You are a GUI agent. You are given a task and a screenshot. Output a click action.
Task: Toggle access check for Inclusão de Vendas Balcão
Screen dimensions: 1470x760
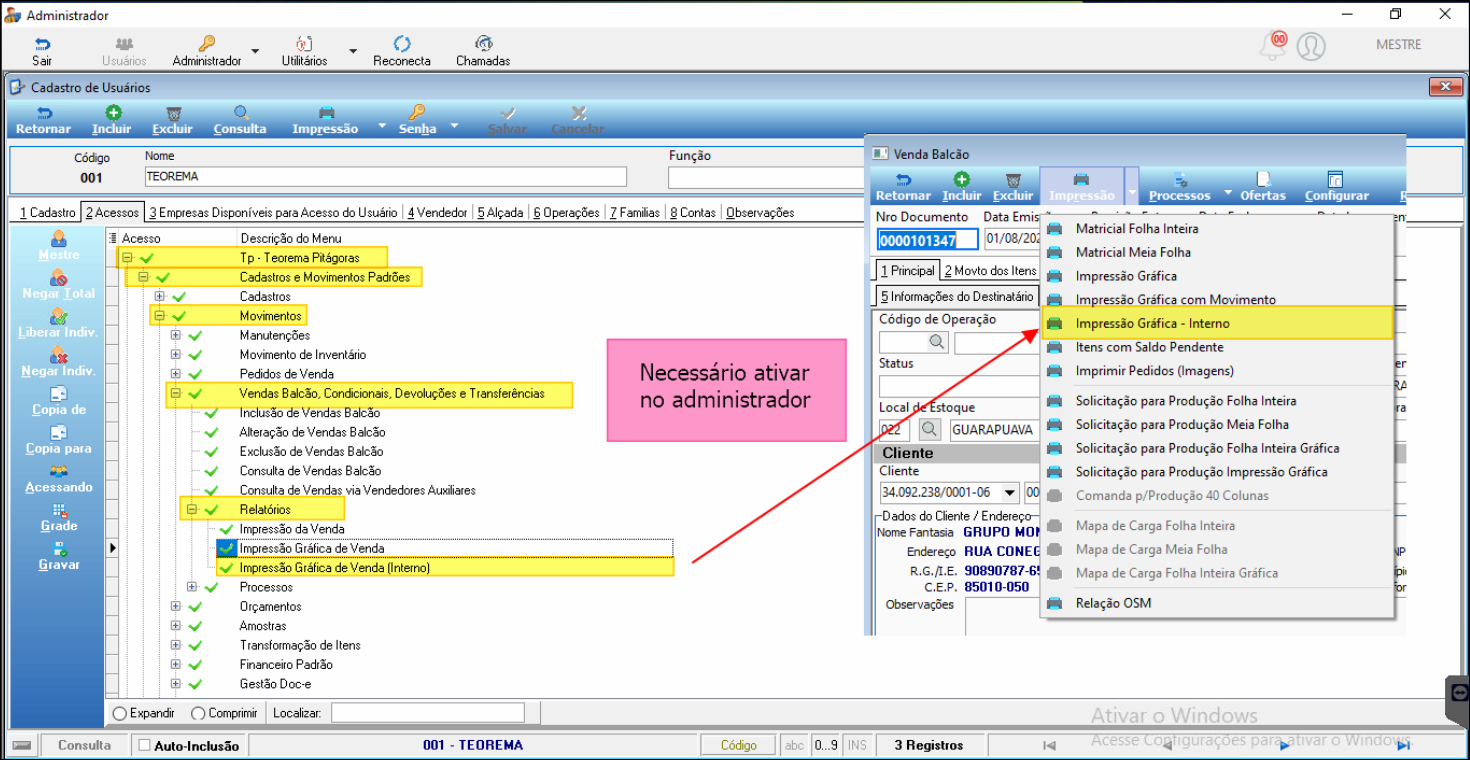tap(211, 413)
